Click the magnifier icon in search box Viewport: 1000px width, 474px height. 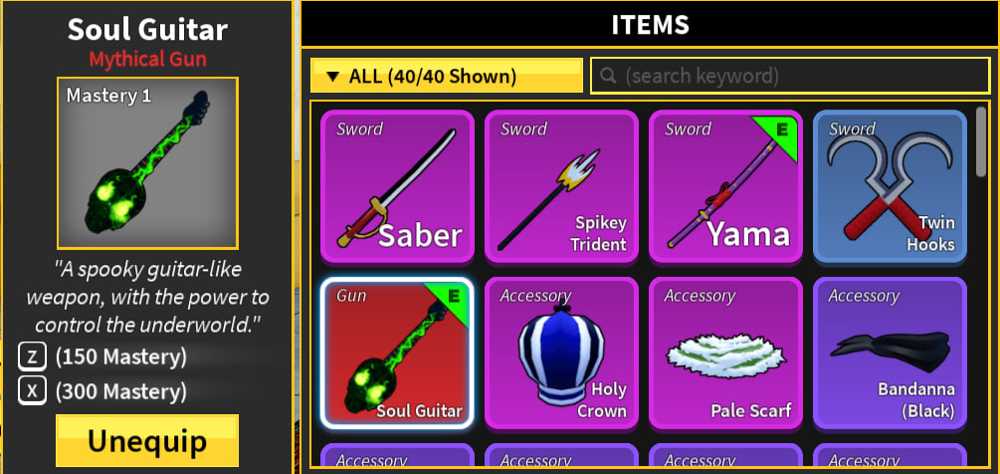(x=608, y=77)
